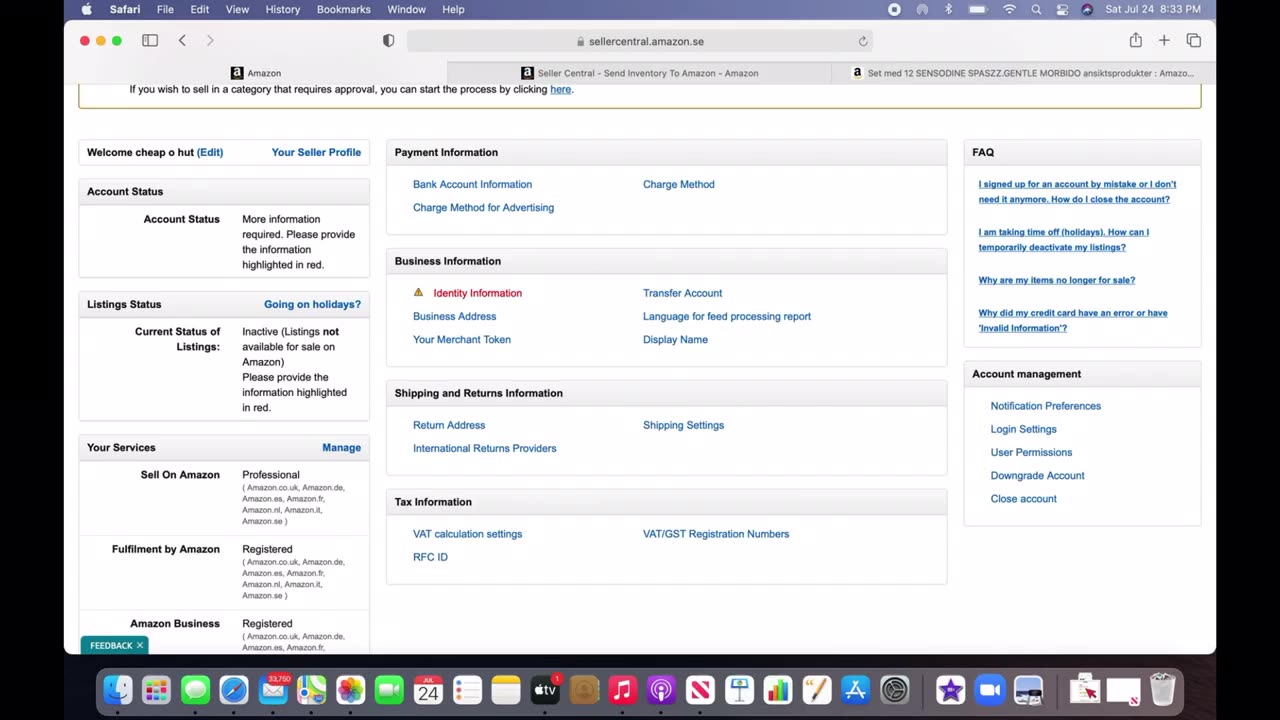The image size is (1280, 720).
Task: Open Messages from the dock
Action: pyautogui.click(x=195, y=690)
